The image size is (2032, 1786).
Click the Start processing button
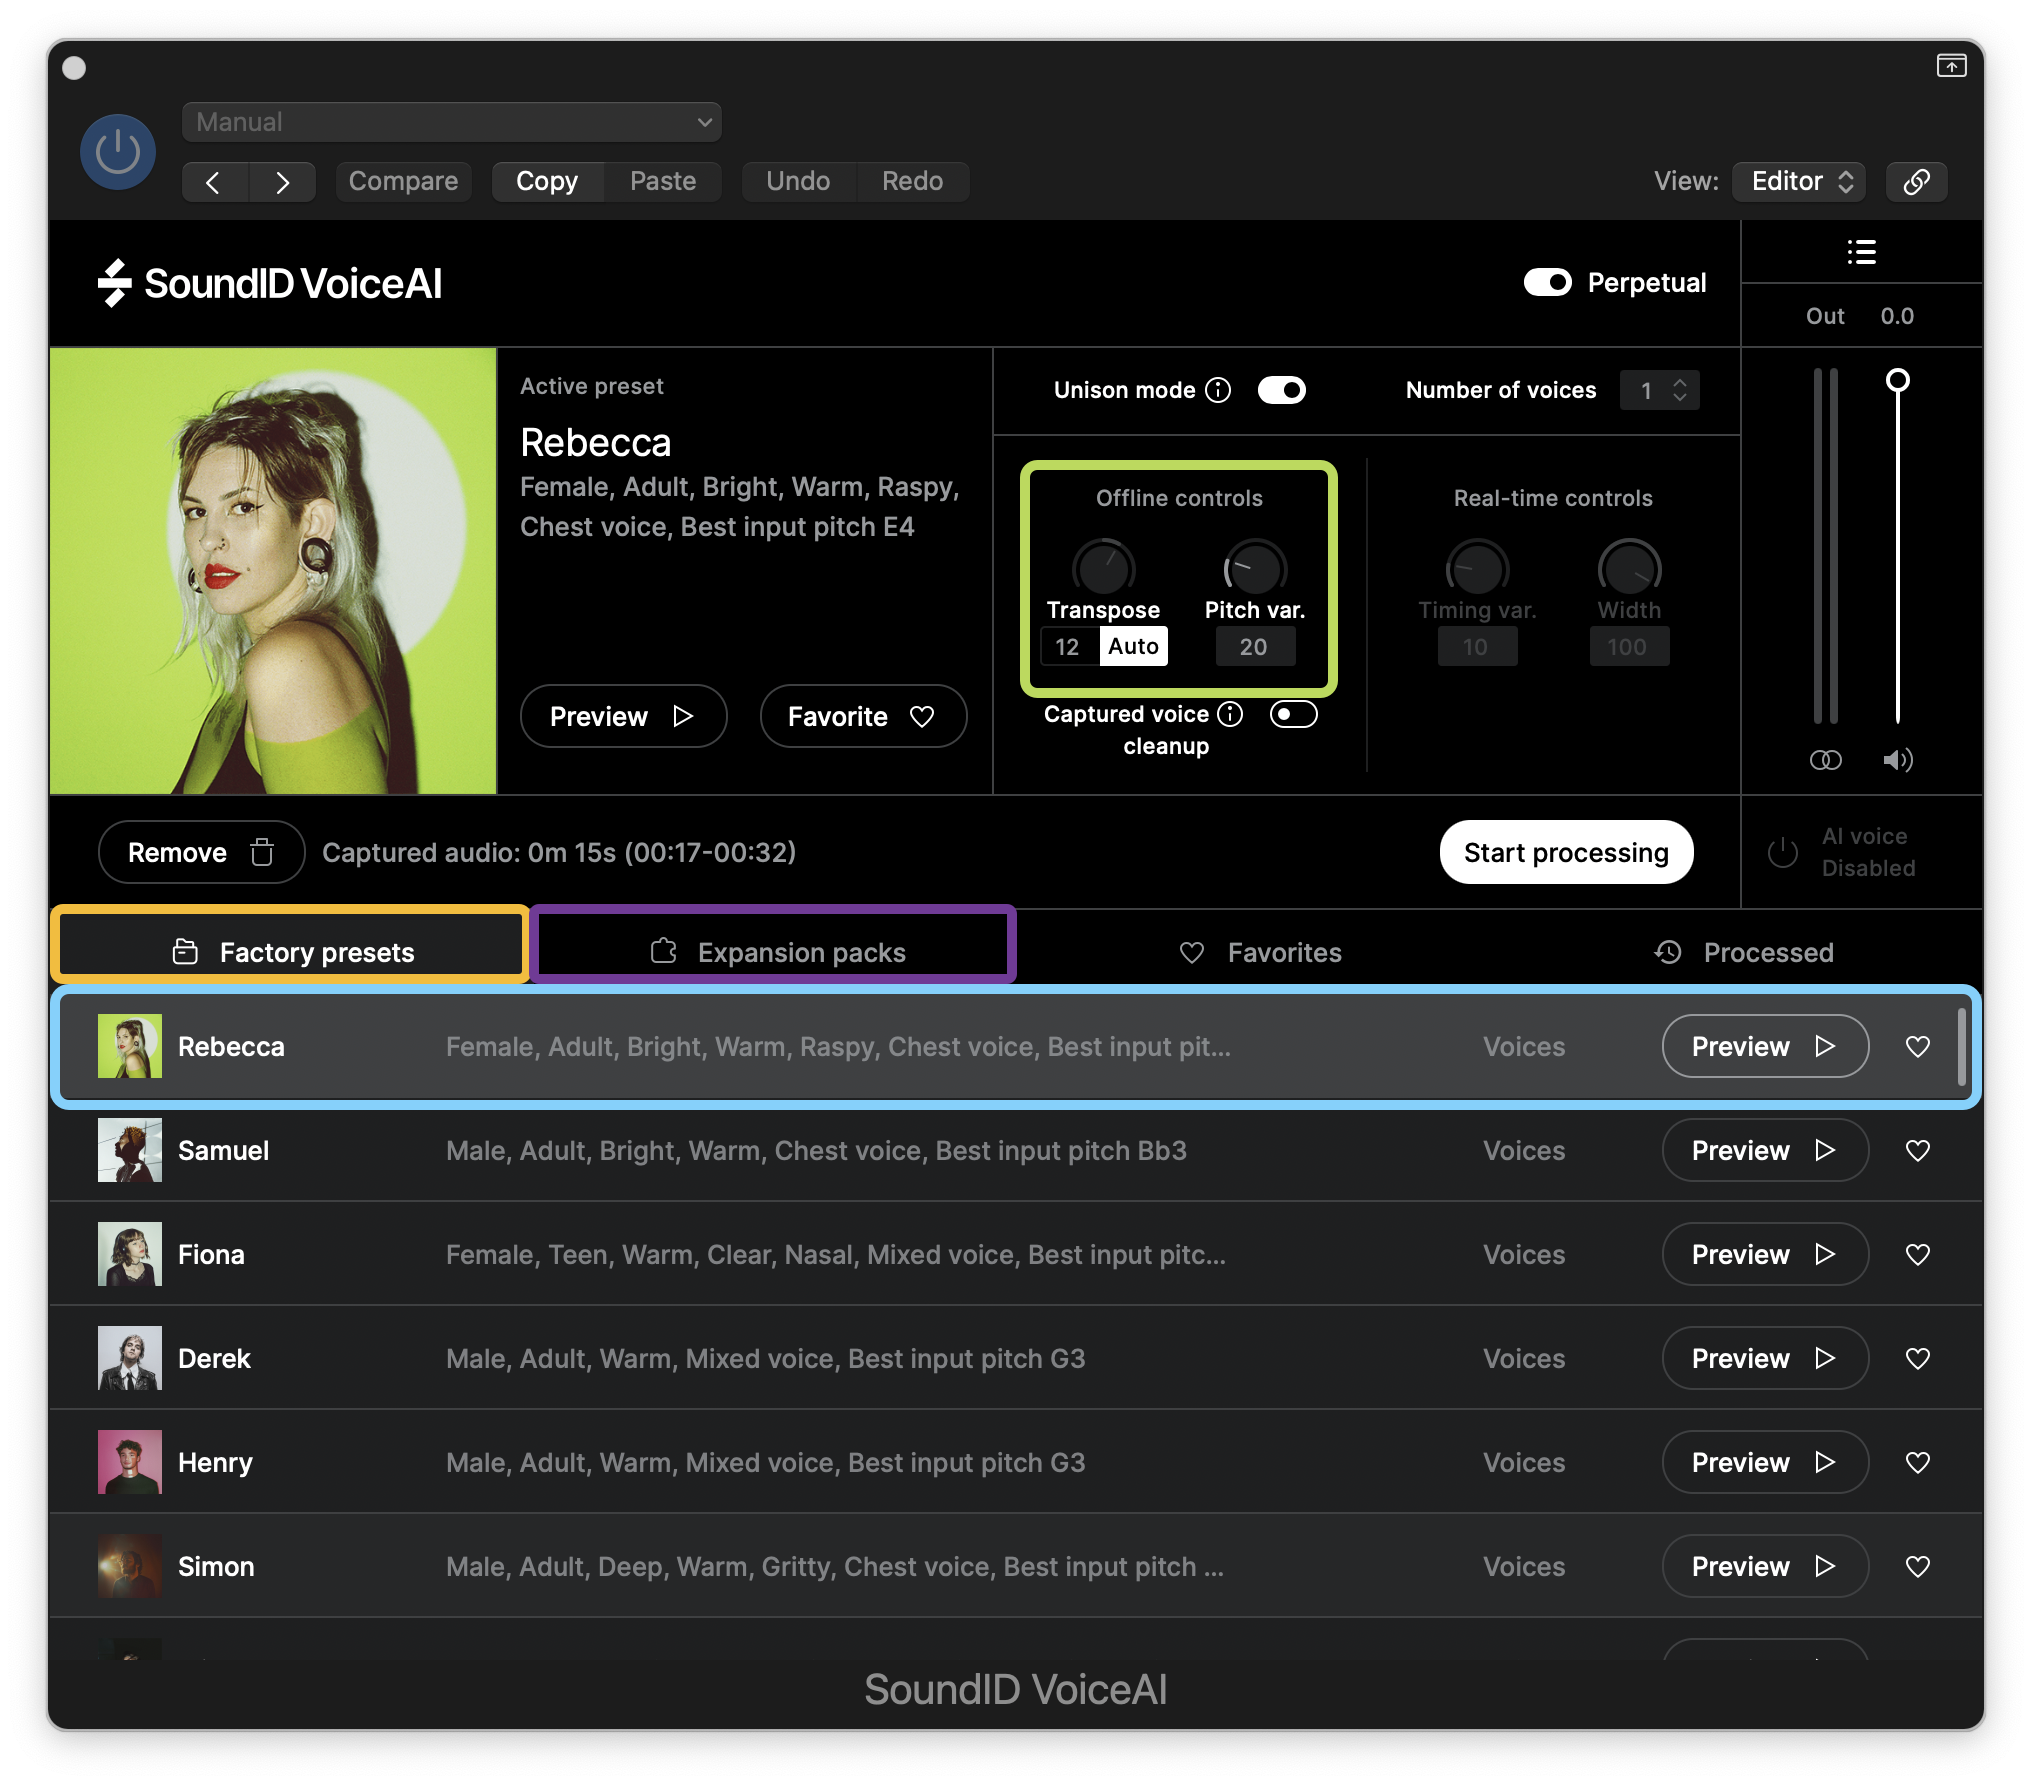click(1565, 852)
